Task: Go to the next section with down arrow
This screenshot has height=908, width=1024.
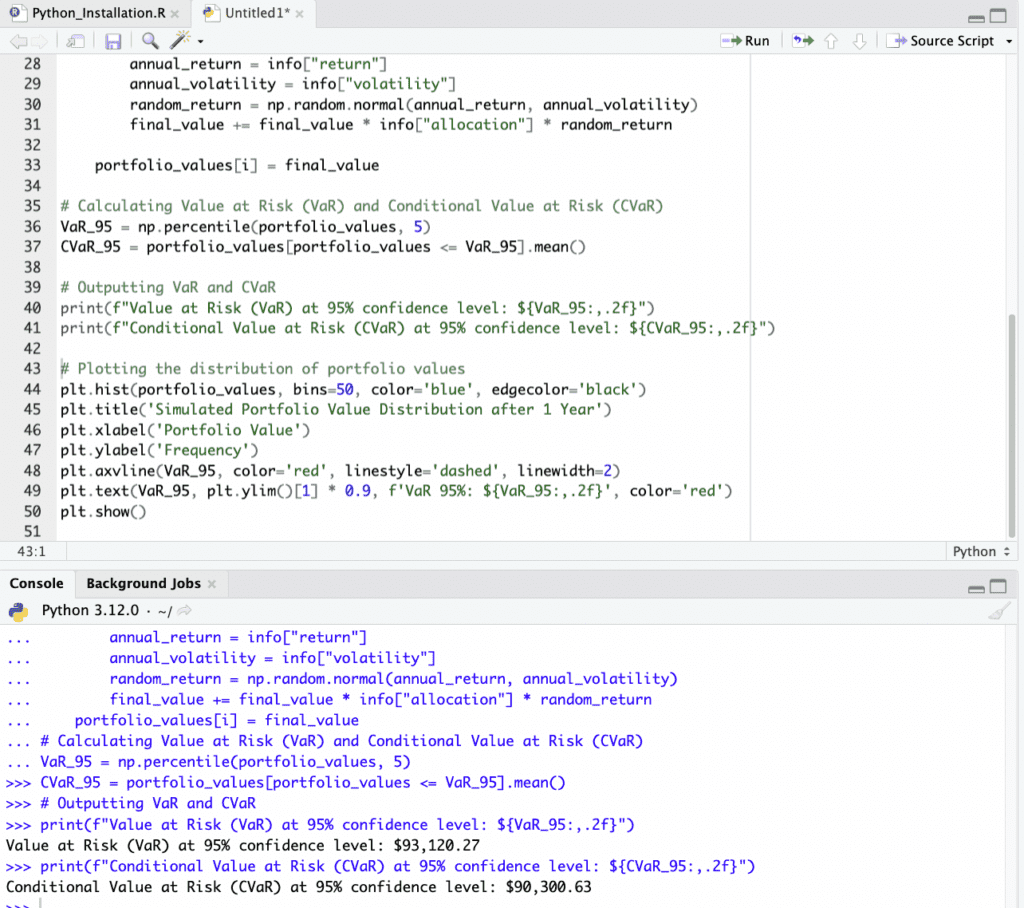Action: (858, 41)
